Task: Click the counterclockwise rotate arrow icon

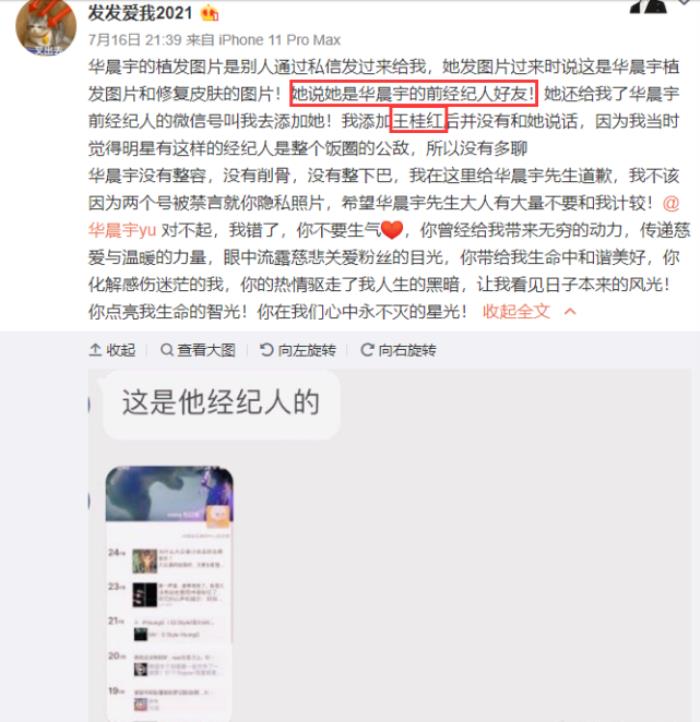Action: pos(267,350)
